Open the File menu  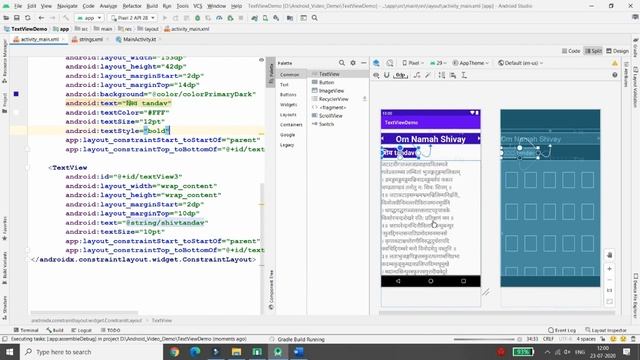pos(18,6)
